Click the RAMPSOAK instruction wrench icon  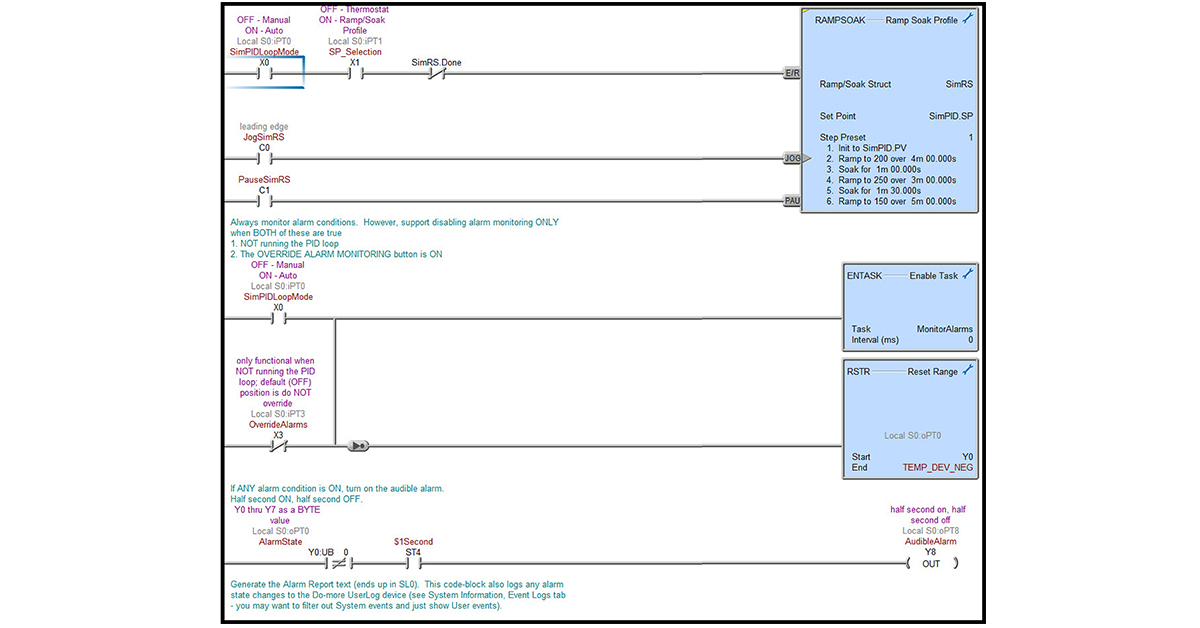pyautogui.click(x=967, y=20)
